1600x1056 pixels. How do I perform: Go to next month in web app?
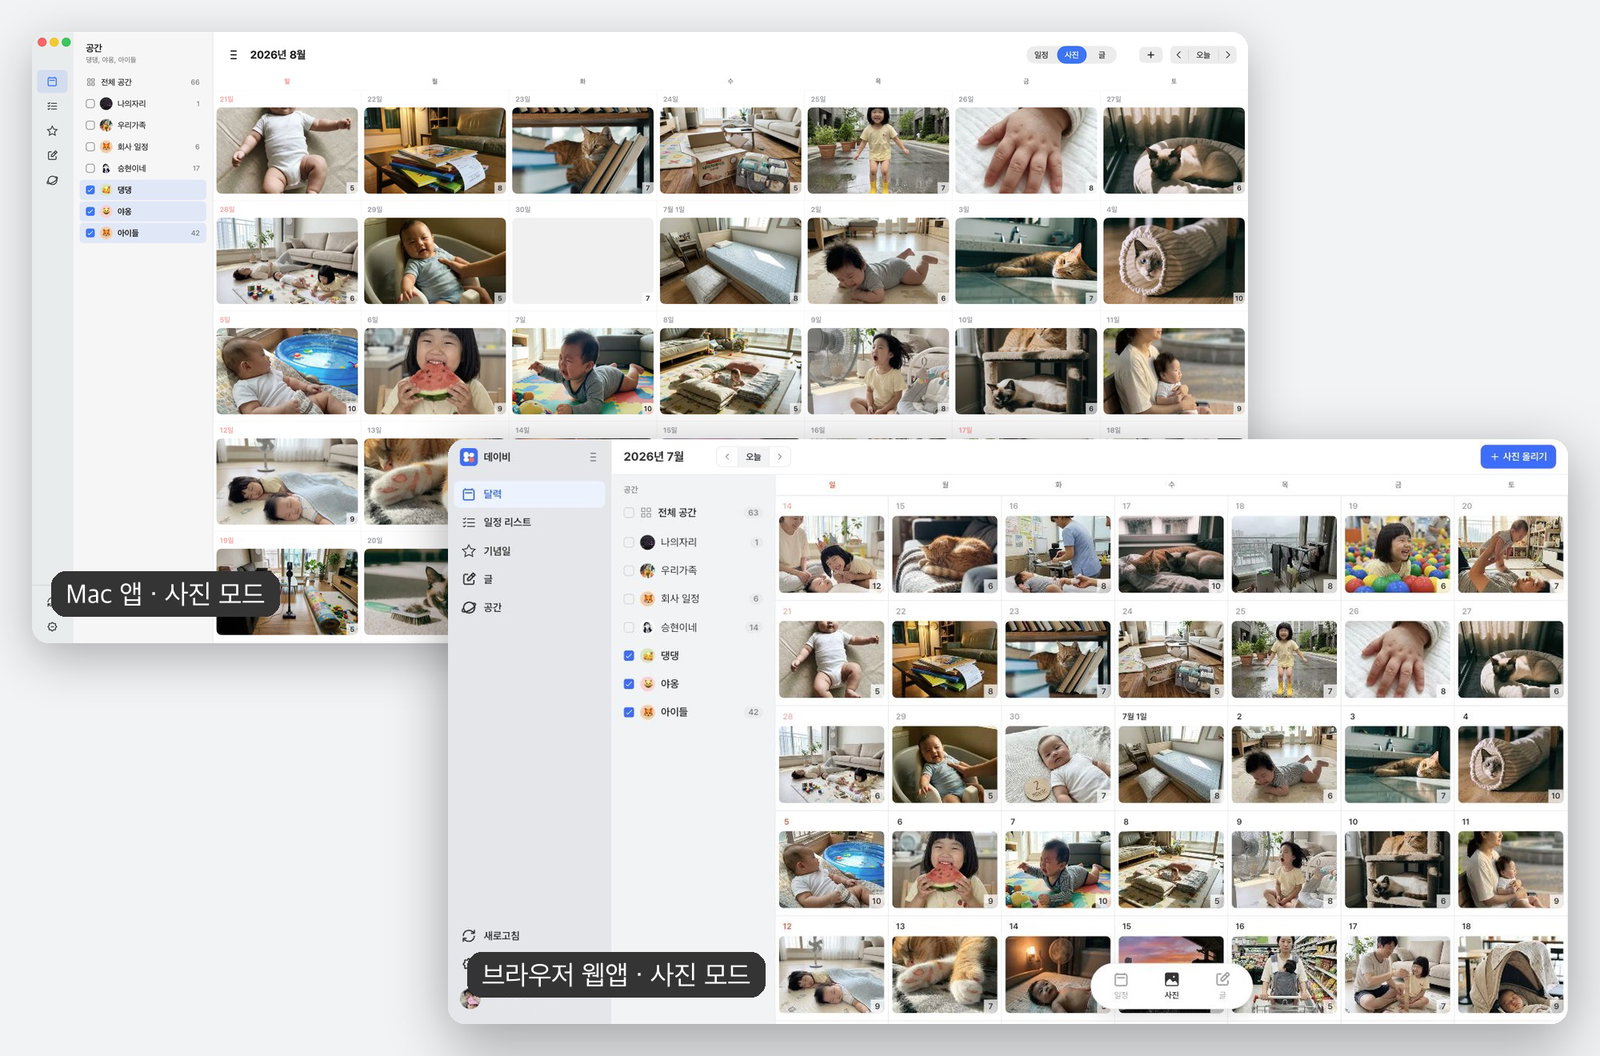(780, 457)
